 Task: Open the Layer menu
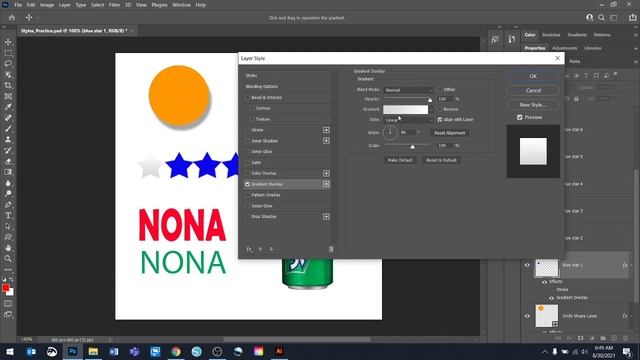(64, 5)
